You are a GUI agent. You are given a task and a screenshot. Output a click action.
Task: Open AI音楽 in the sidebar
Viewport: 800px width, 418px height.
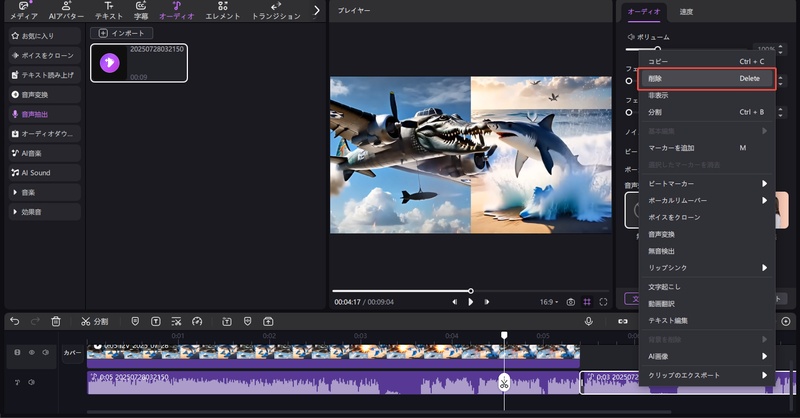point(45,153)
